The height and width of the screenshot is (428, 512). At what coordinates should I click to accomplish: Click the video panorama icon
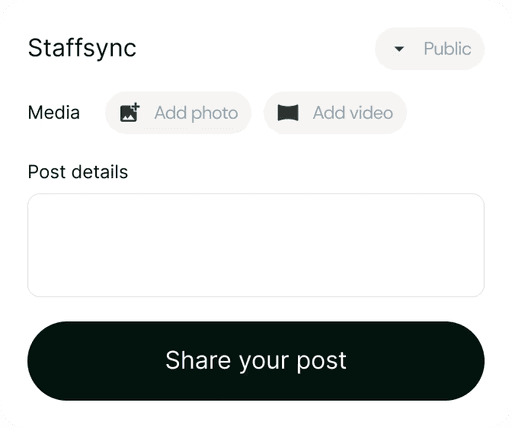288,113
